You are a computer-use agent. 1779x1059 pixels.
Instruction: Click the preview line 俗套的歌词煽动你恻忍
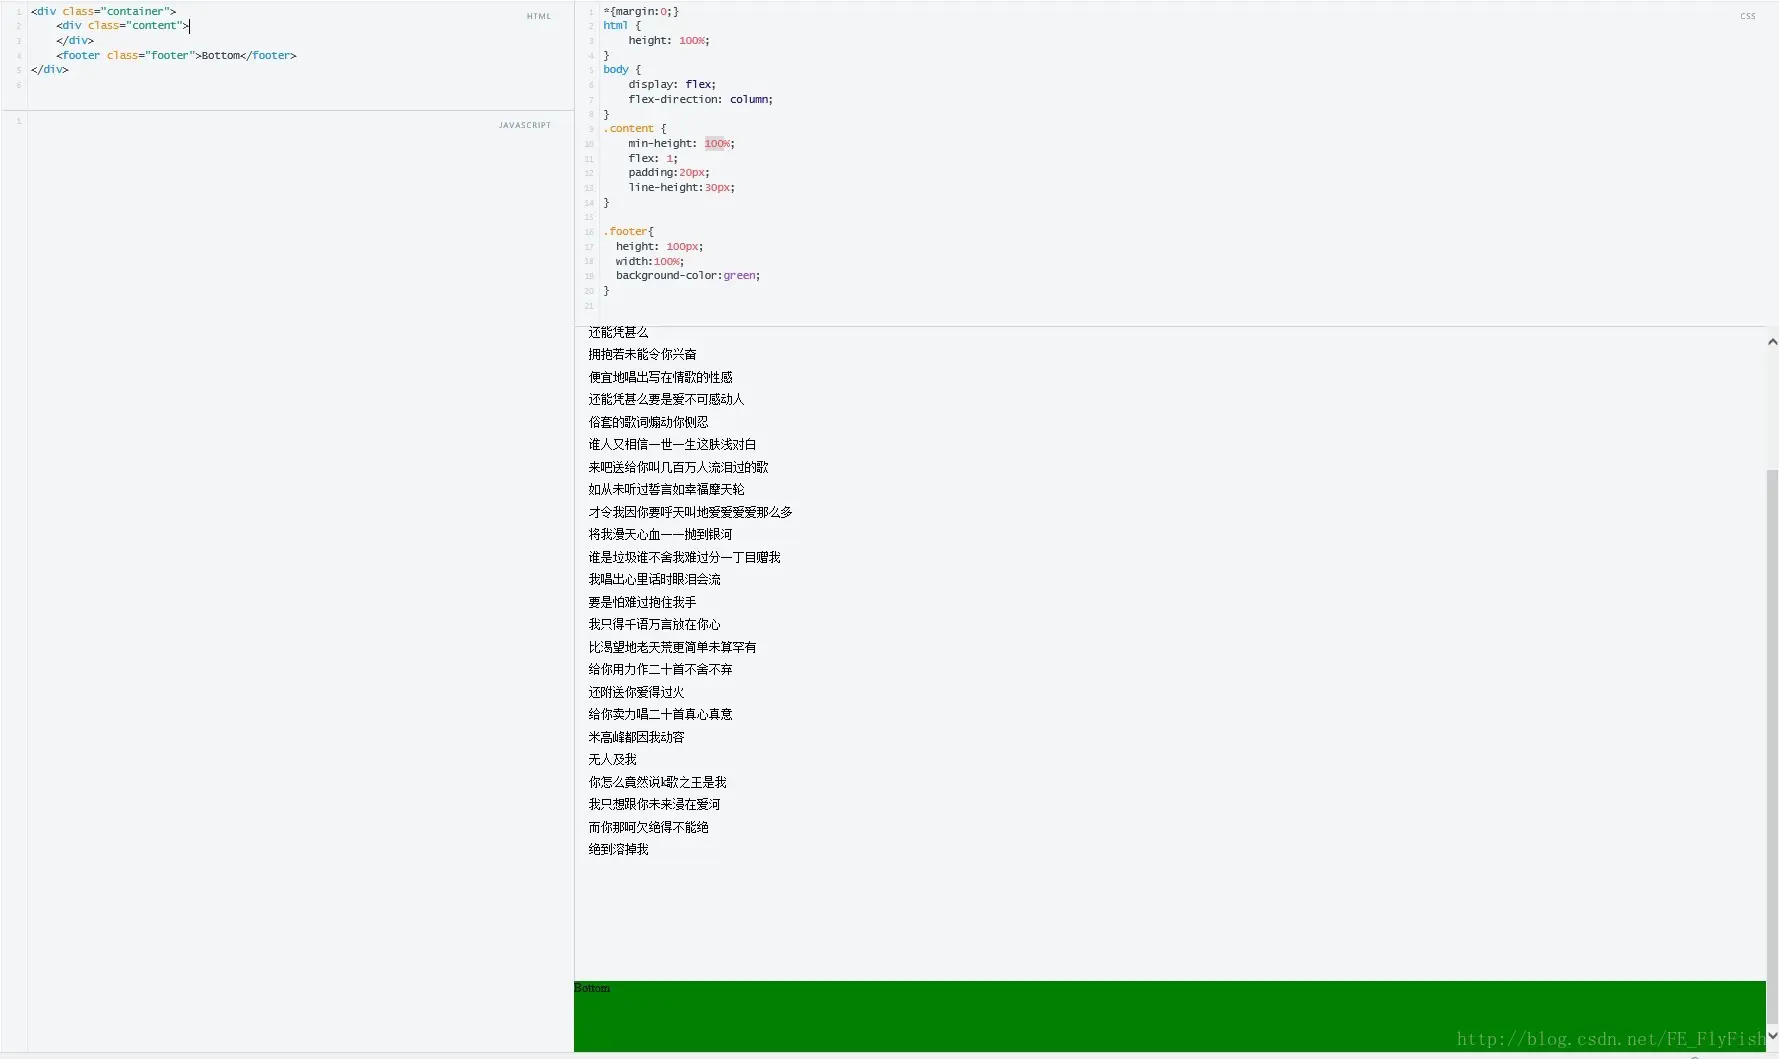click(x=648, y=422)
